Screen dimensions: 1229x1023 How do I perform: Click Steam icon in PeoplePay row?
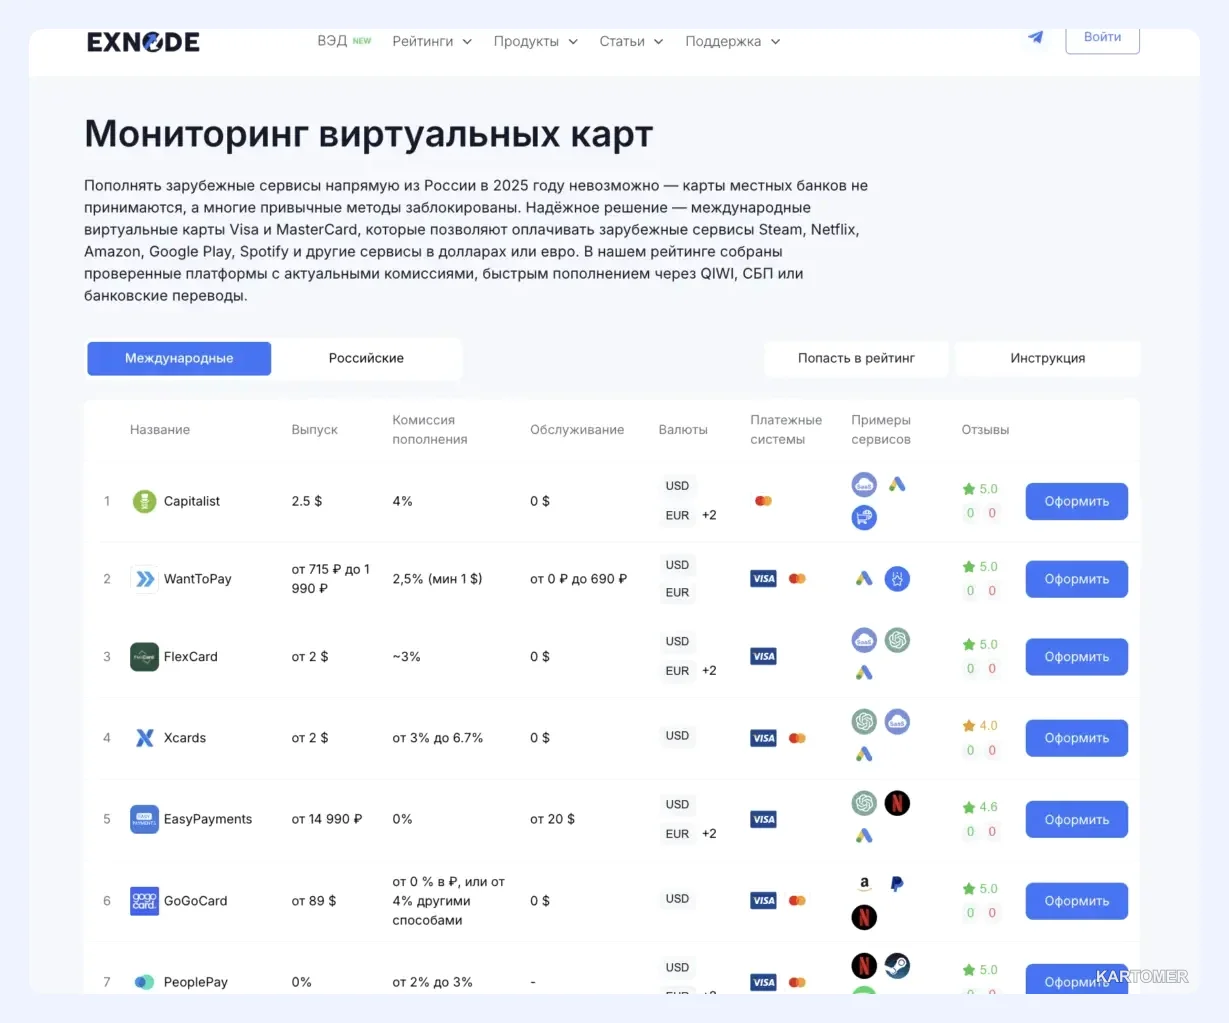click(897, 966)
